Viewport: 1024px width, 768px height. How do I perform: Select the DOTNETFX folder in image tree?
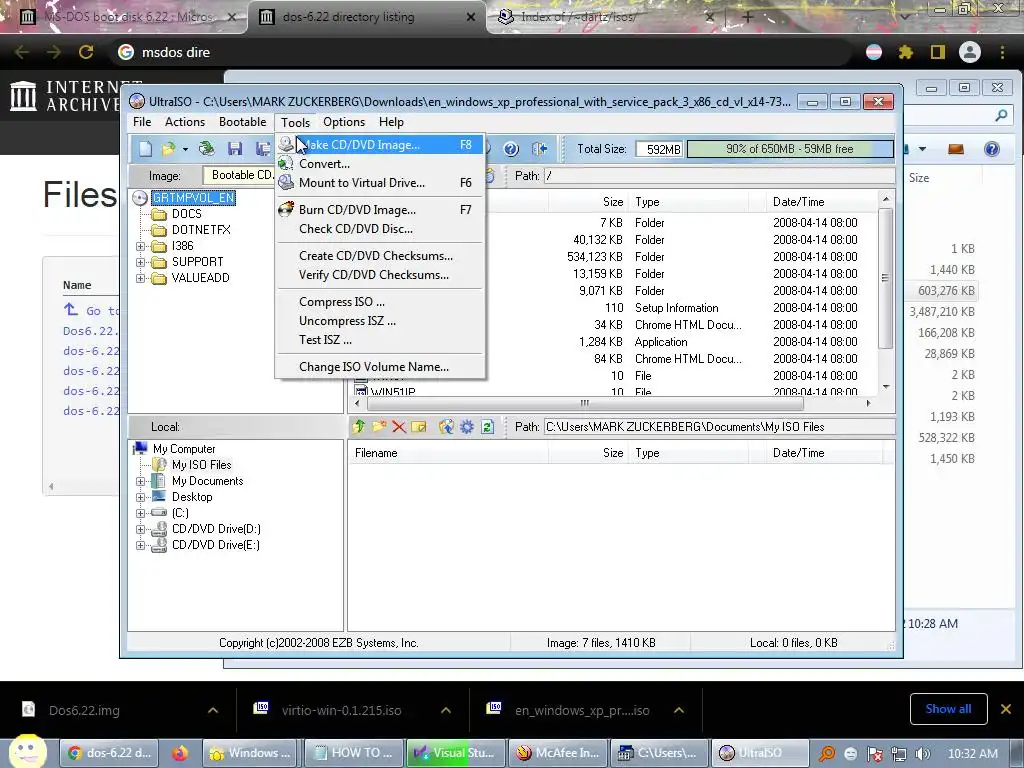tap(201, 230)
